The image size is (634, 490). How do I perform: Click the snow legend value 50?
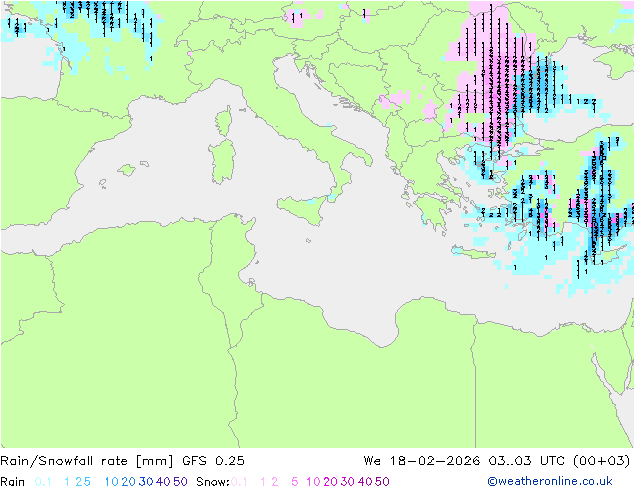(x=382, y=482)
